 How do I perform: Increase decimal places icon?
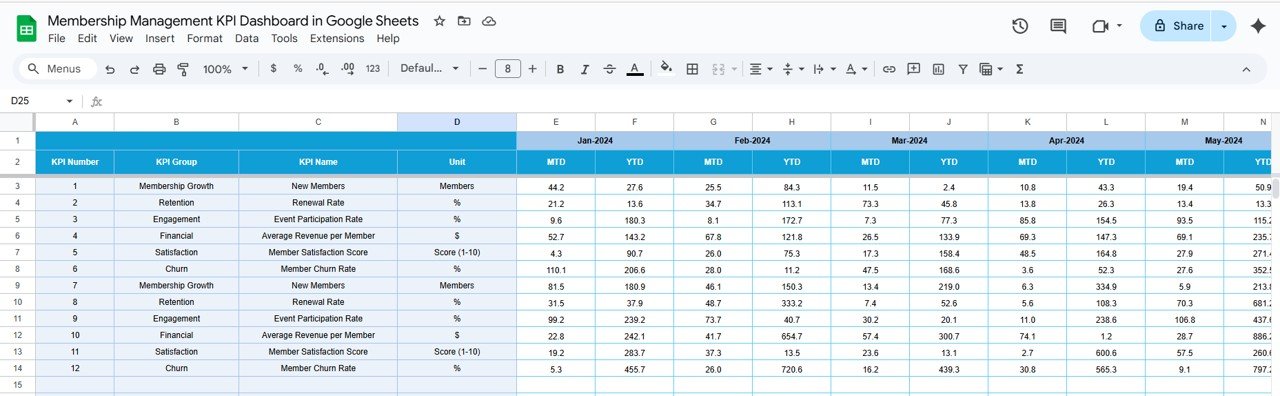347,69
